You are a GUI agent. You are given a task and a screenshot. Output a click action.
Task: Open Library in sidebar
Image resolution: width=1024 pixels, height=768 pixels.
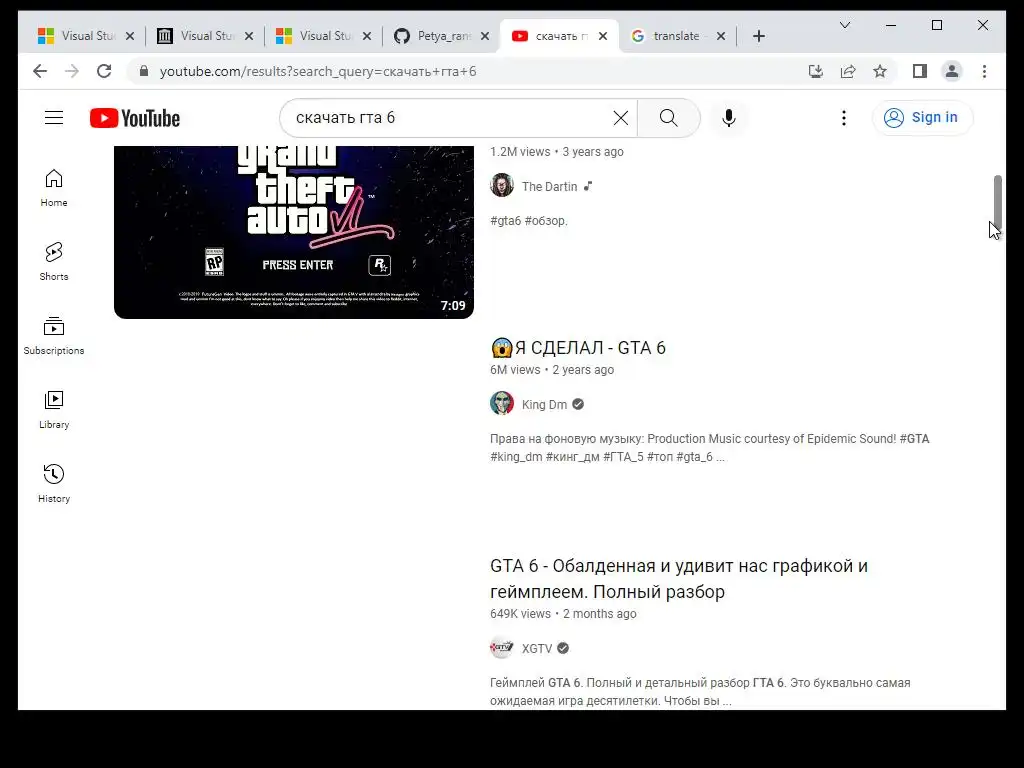point(54,409)
